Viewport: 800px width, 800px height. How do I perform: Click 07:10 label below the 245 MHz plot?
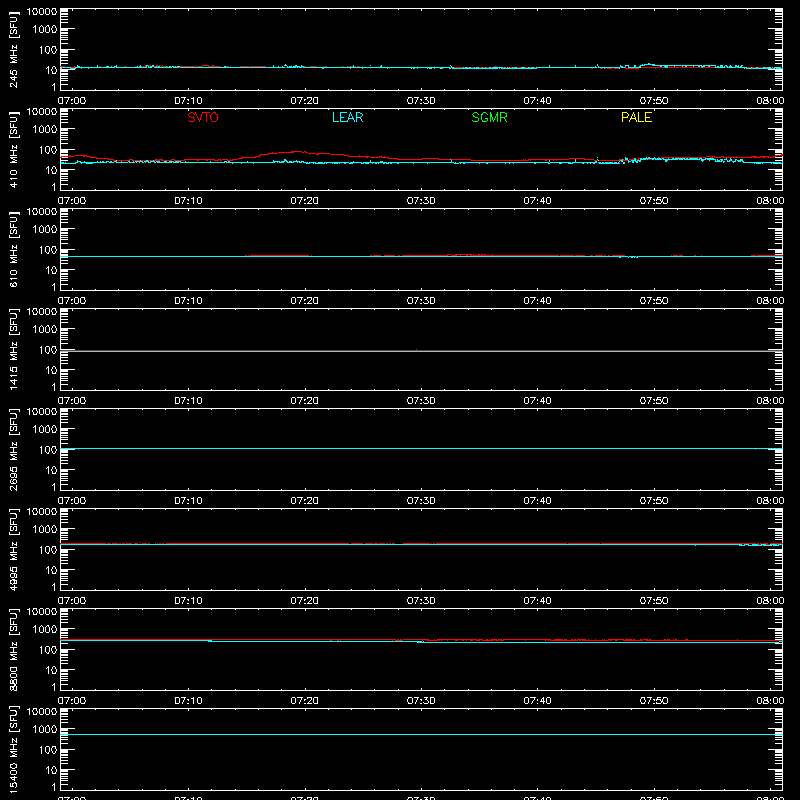coord(188,101)
